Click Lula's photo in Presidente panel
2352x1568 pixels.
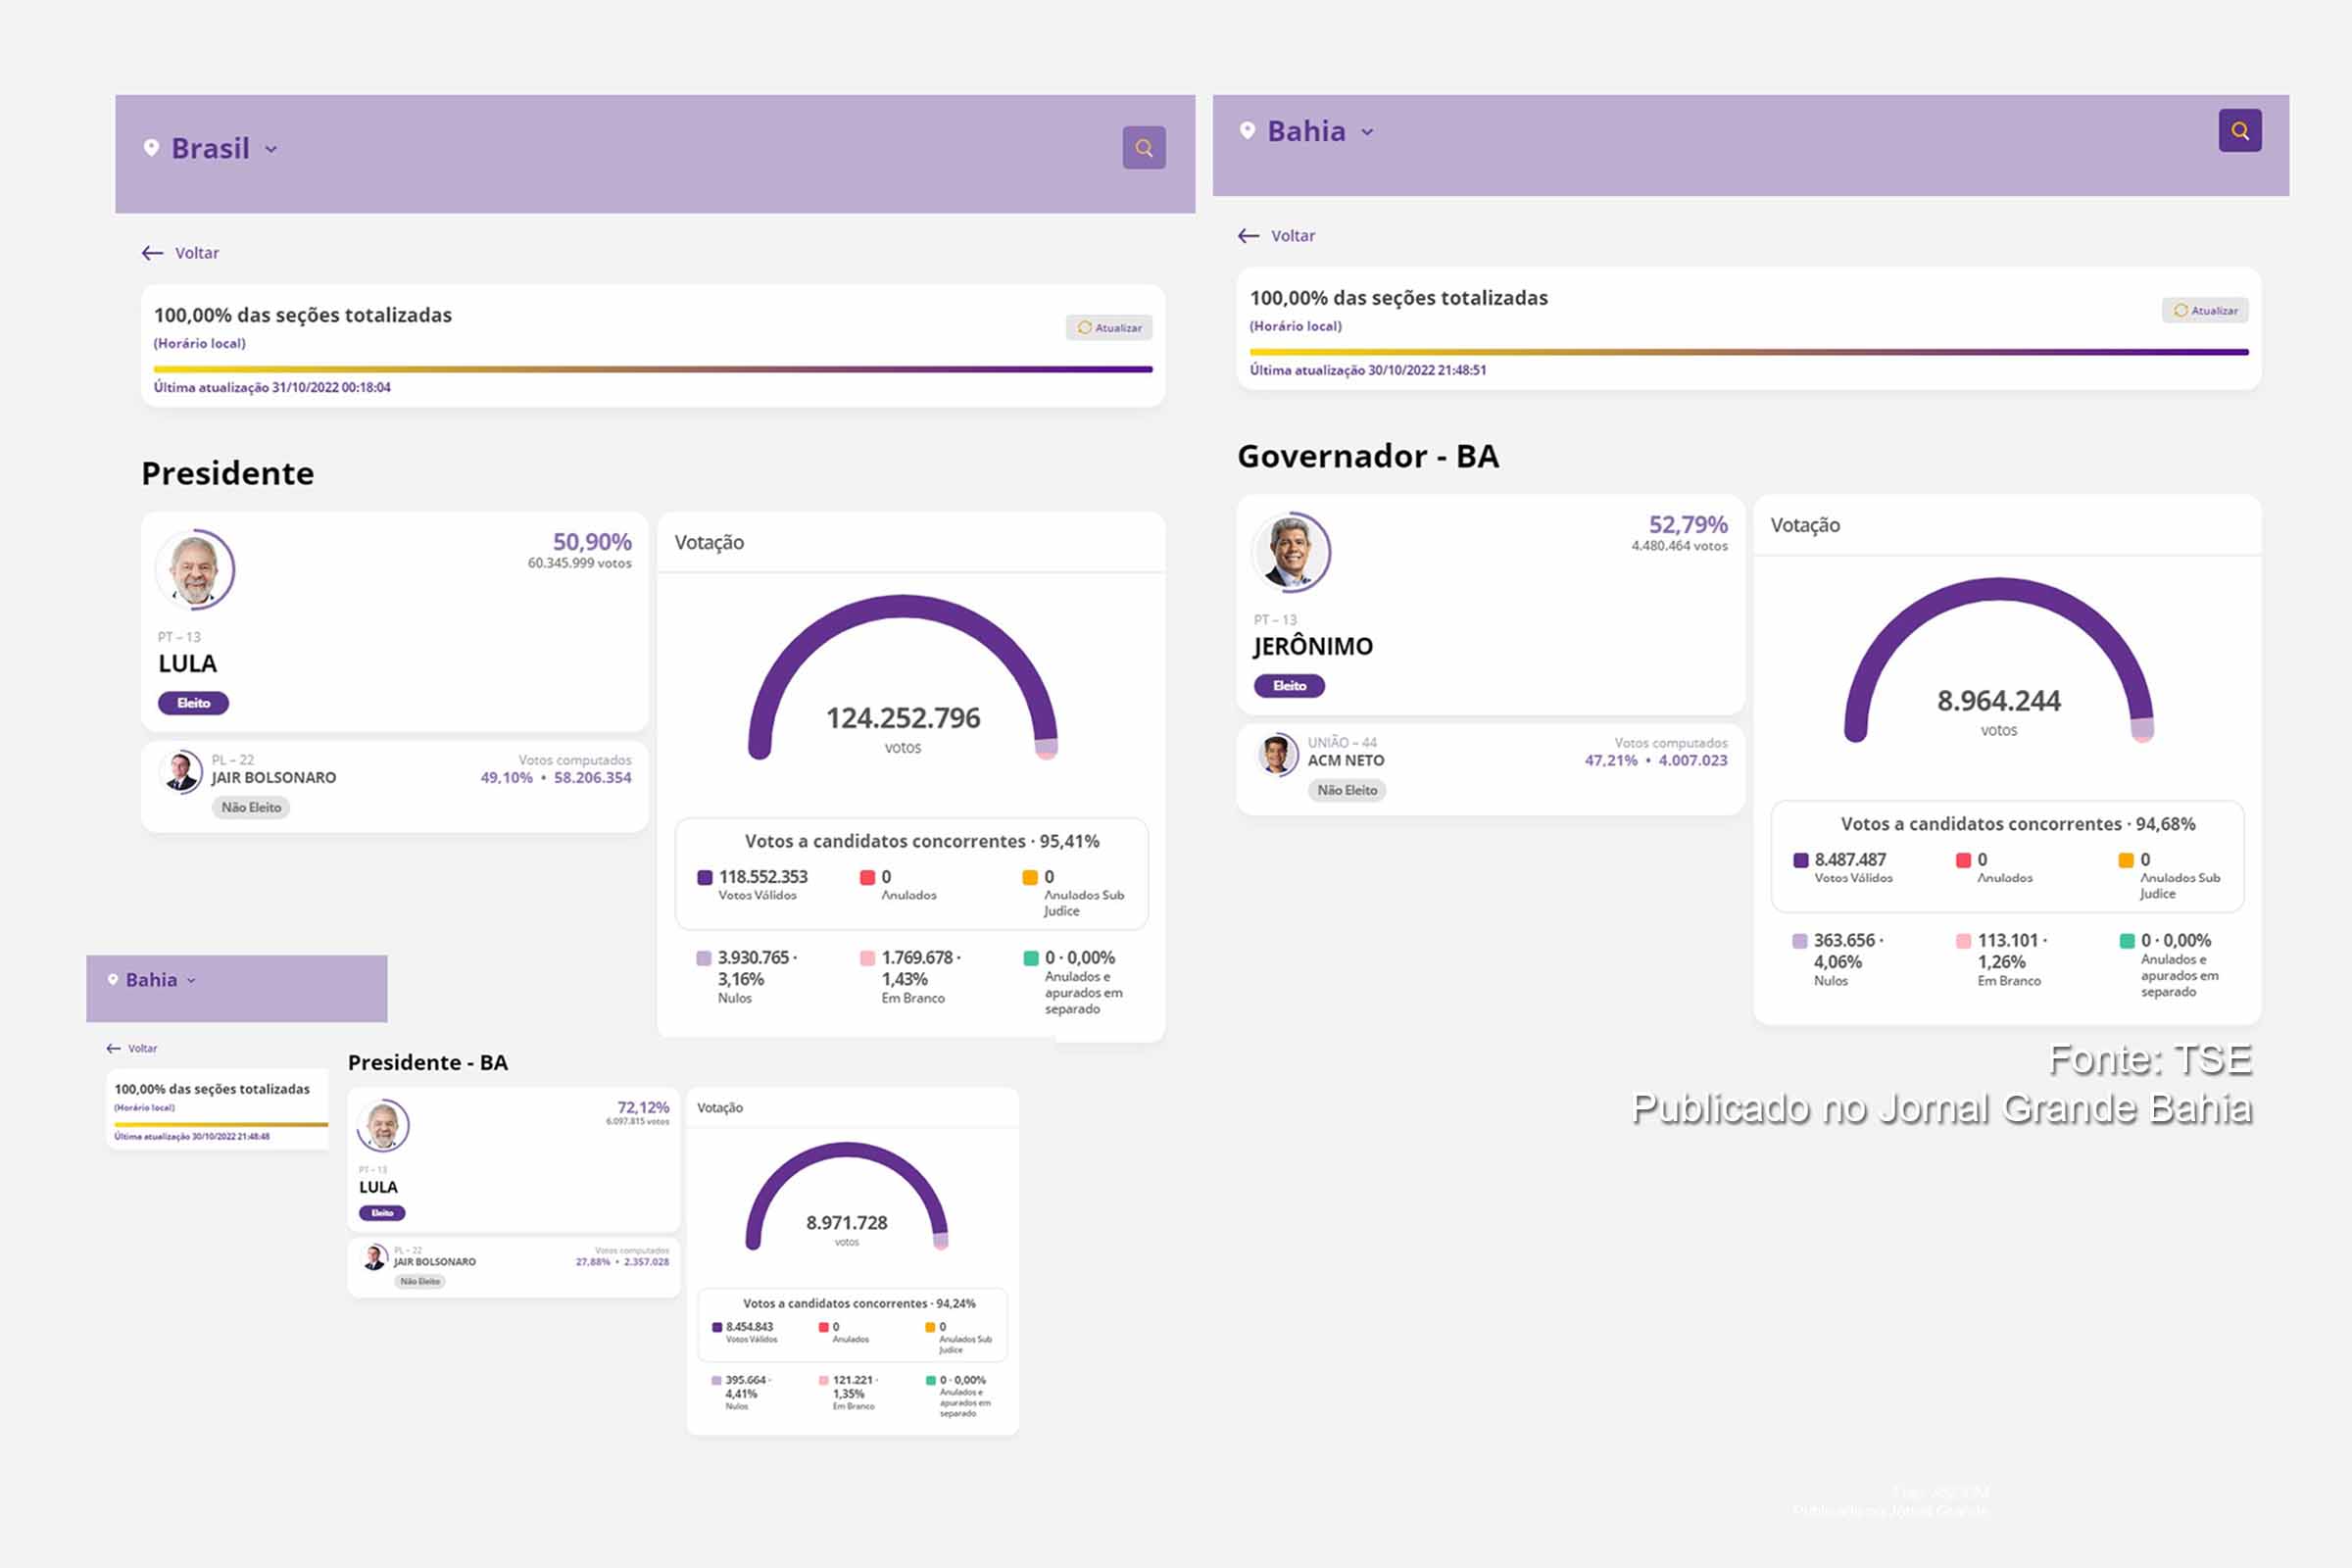[x=195, y=570]
